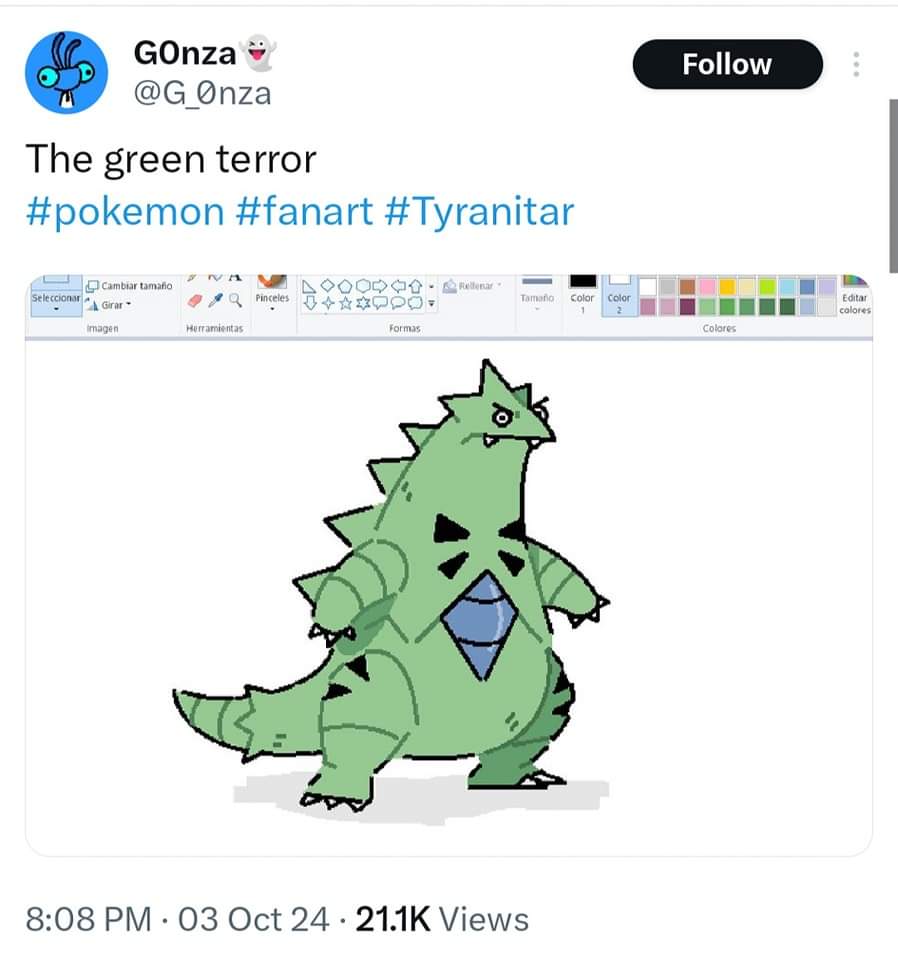This screenshot has height=960, width=898.
Task: Choose the five-point star shape
Action: tap(345, 302)
